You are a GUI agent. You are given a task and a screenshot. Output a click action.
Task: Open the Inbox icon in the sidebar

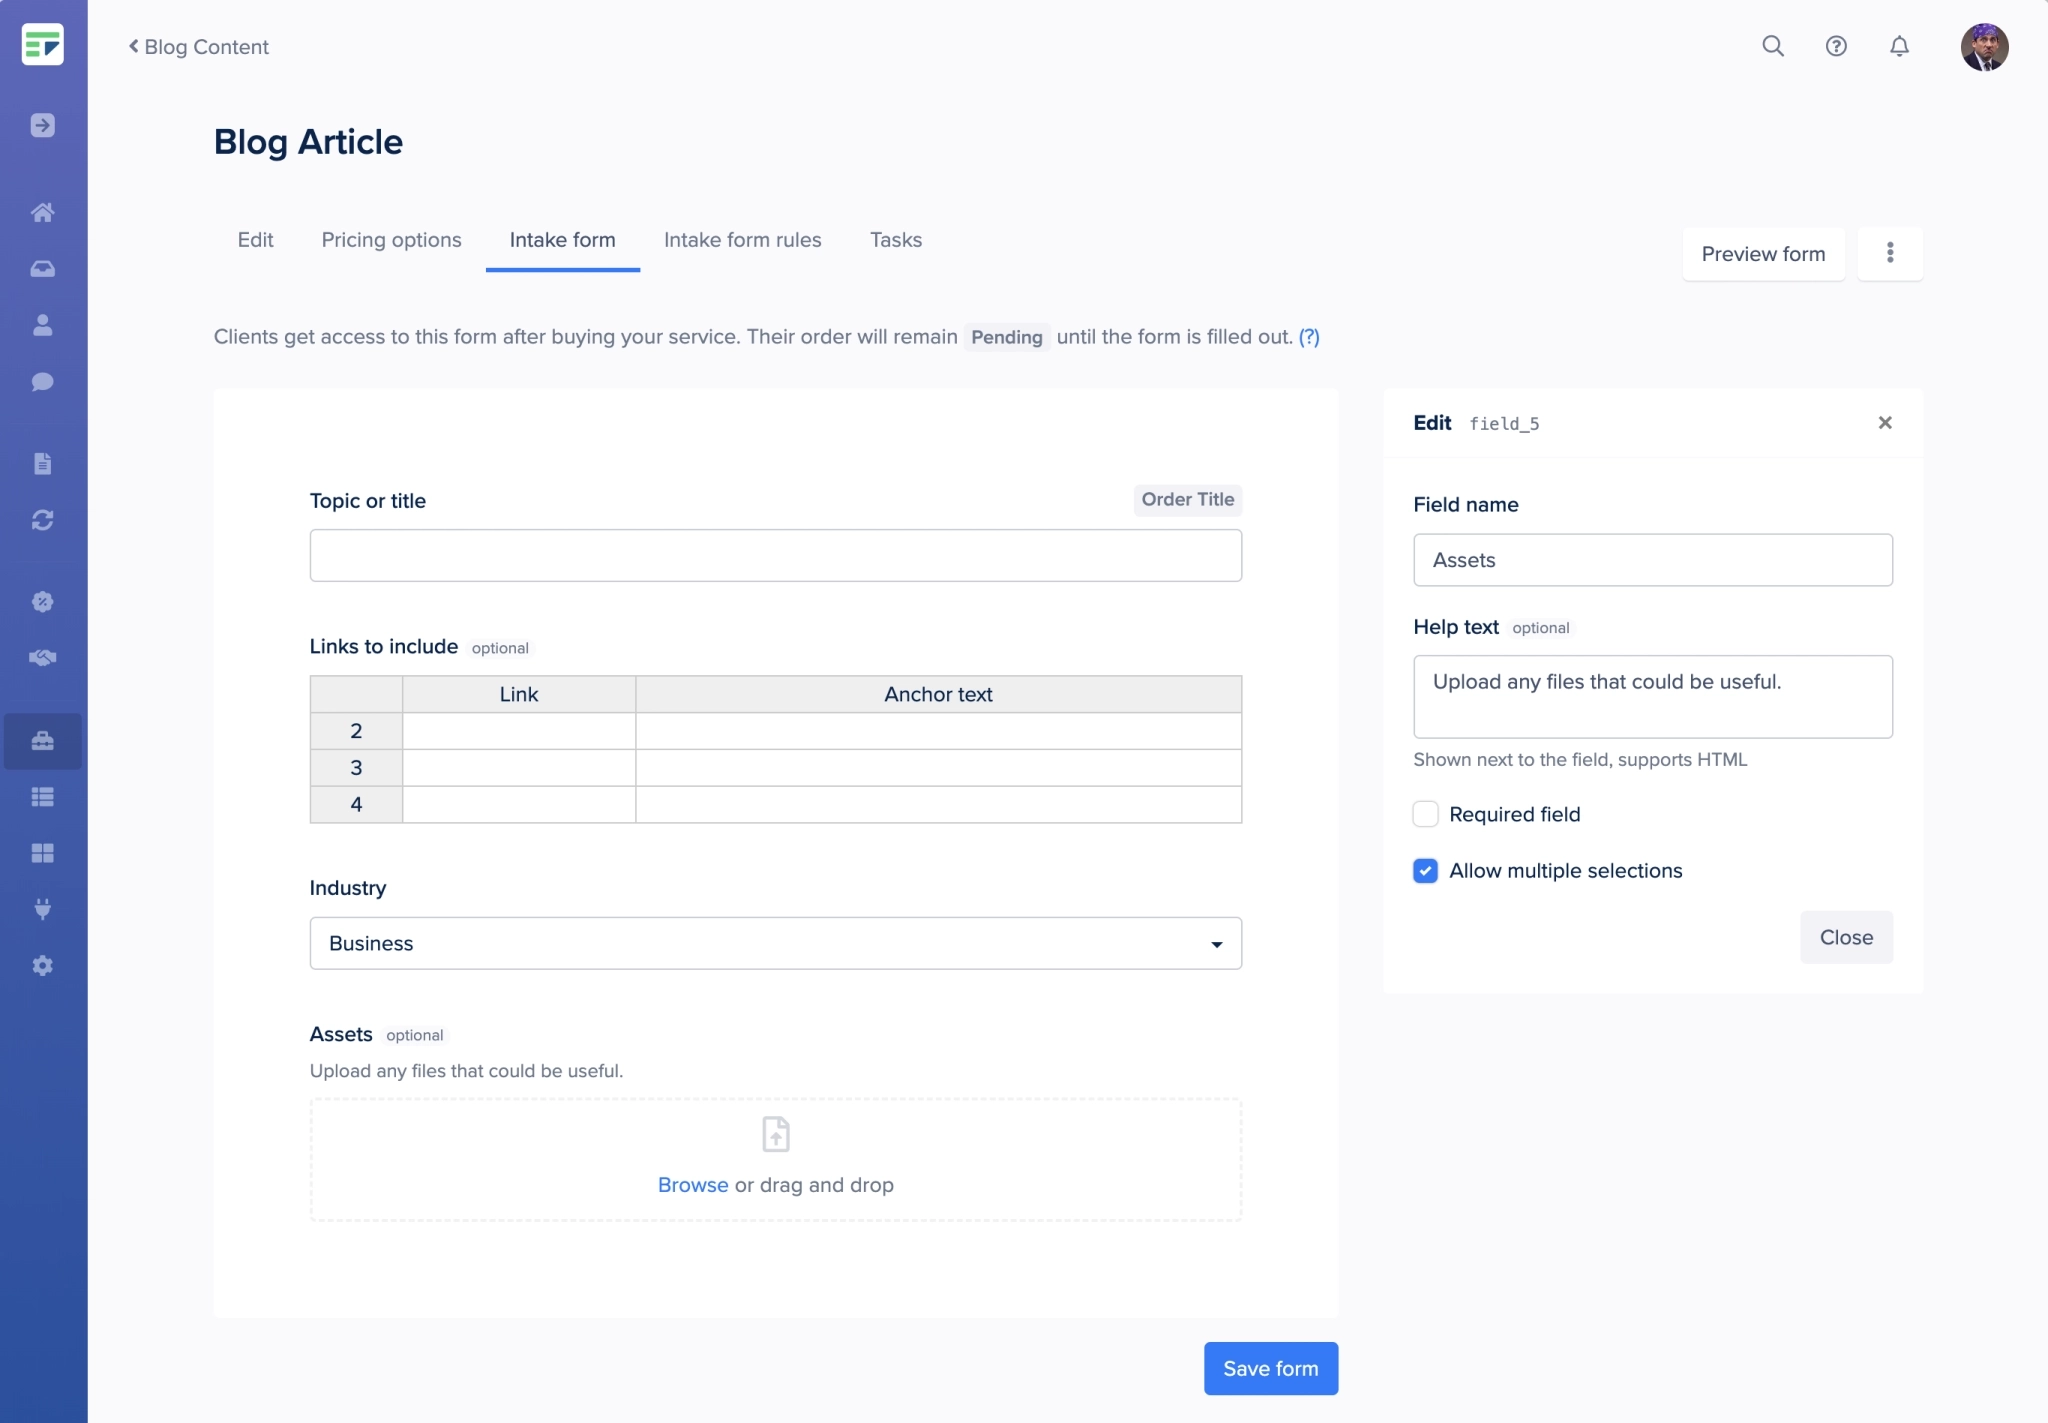coord(42,268)
